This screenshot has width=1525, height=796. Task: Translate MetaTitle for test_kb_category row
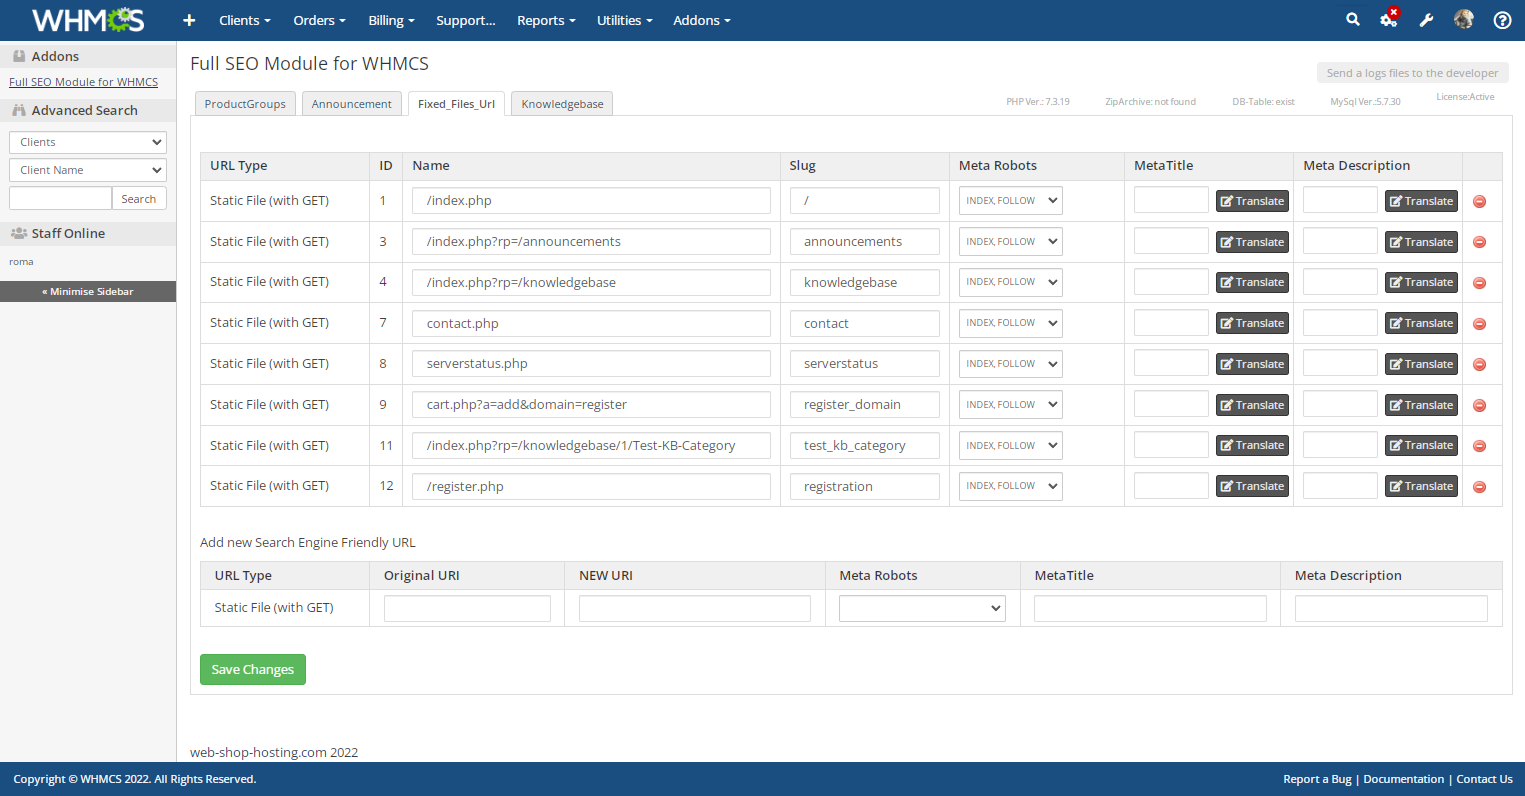pyautogui.click(x=1252, y=445)
